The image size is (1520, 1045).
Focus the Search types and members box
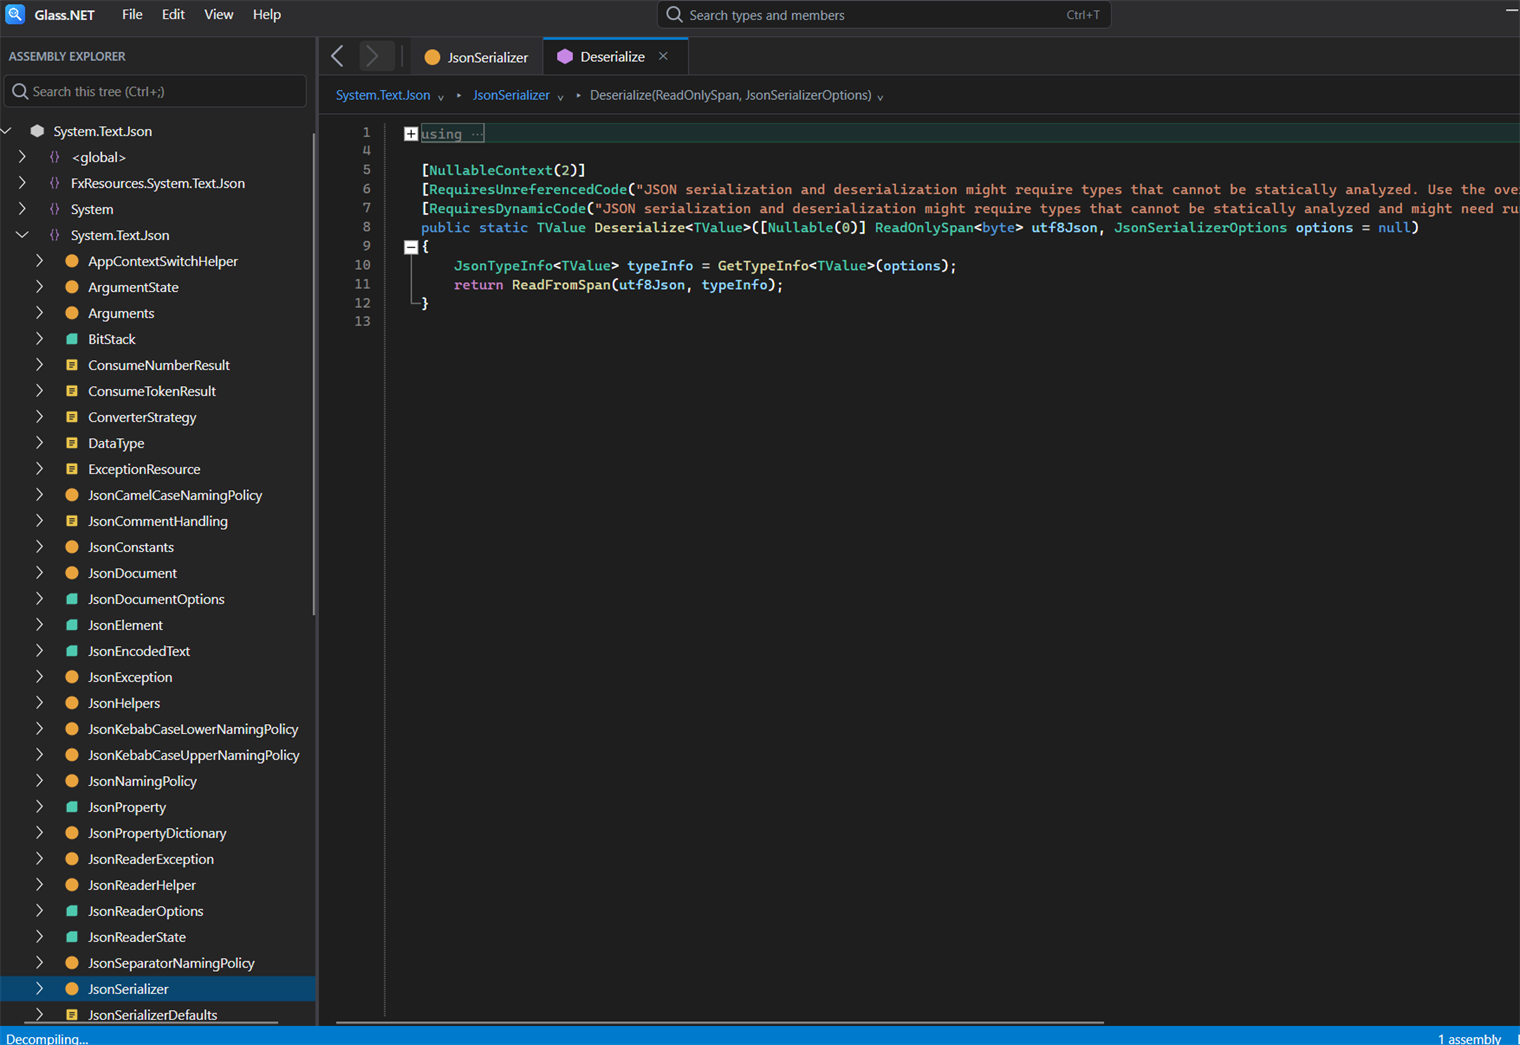[x=884, y=15]
